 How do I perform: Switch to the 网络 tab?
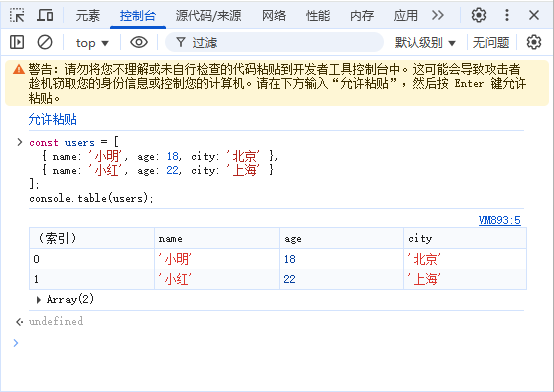pos(274,16)
